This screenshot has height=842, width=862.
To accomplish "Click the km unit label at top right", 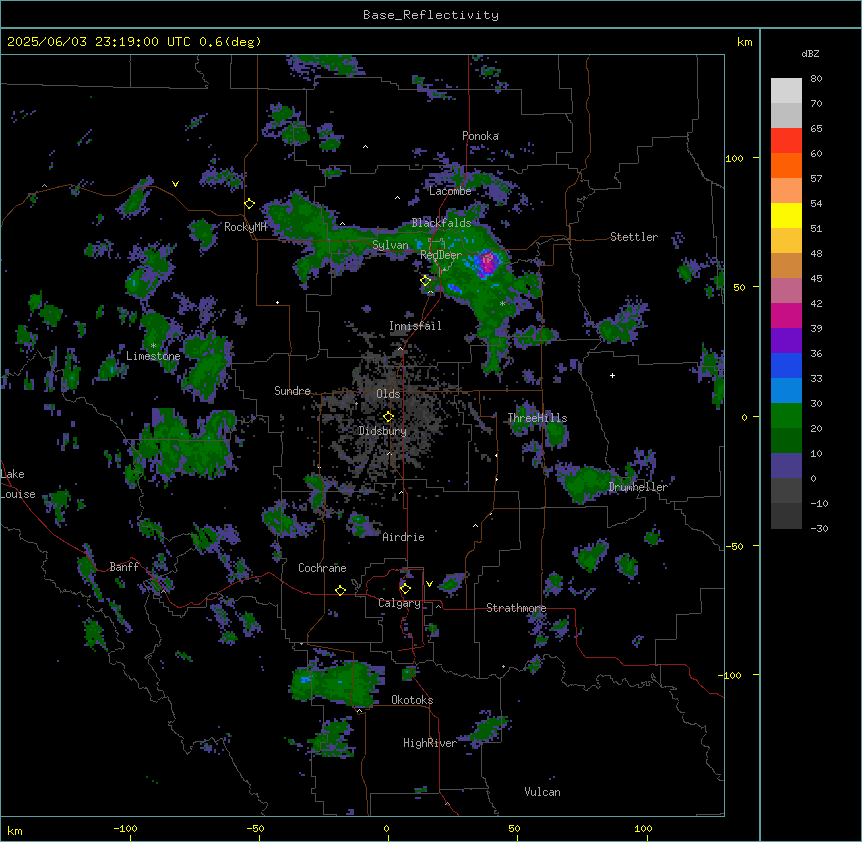I will click(x=745, y=42).
